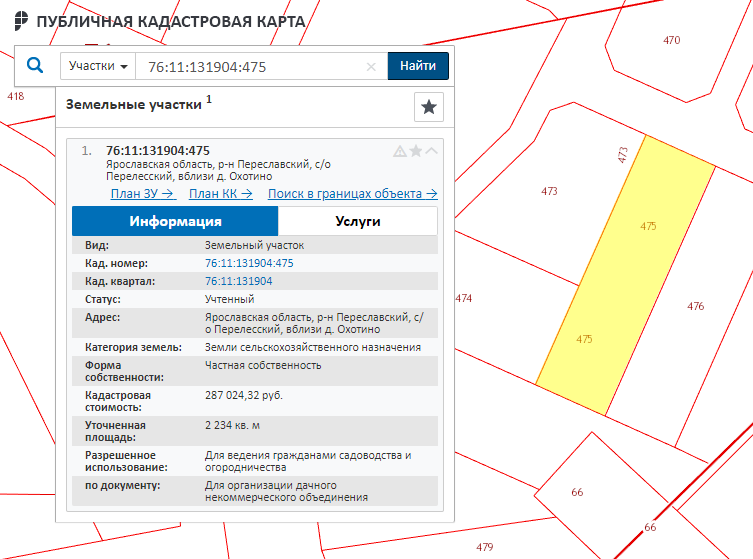The width and height of the screenshot is (753, 559).
Task: Click the magnifier search icon
Action: pyautogui.click(x=35, y=65)
